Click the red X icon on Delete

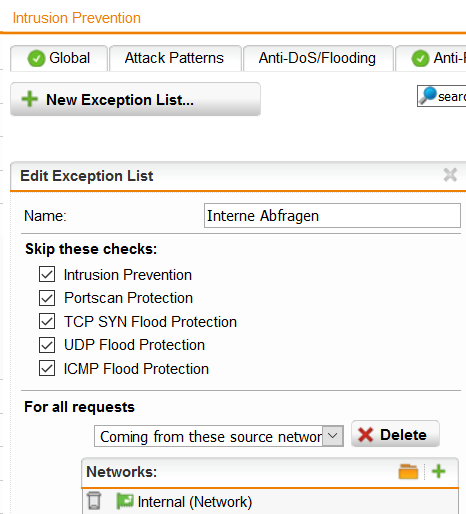pos(365,435)
